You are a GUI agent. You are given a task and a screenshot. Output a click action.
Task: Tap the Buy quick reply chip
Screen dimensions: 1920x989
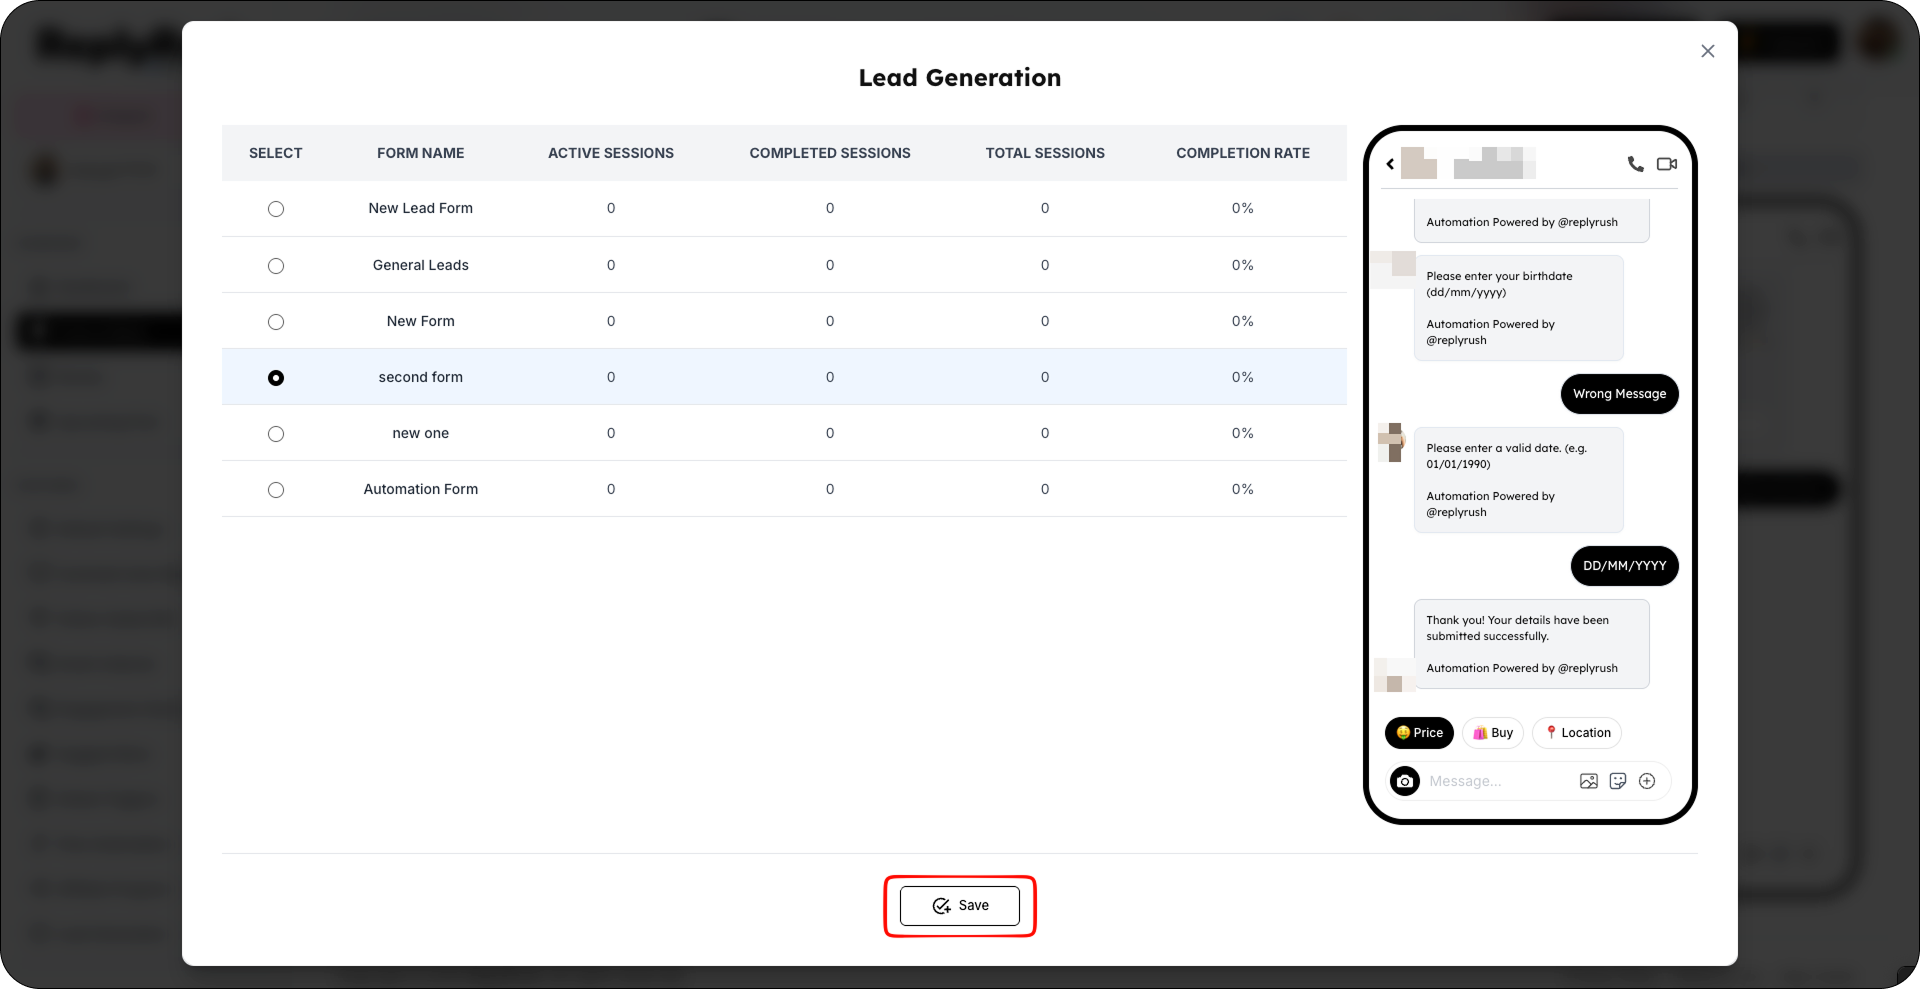pyautogui.click(x=1493, y=733)
